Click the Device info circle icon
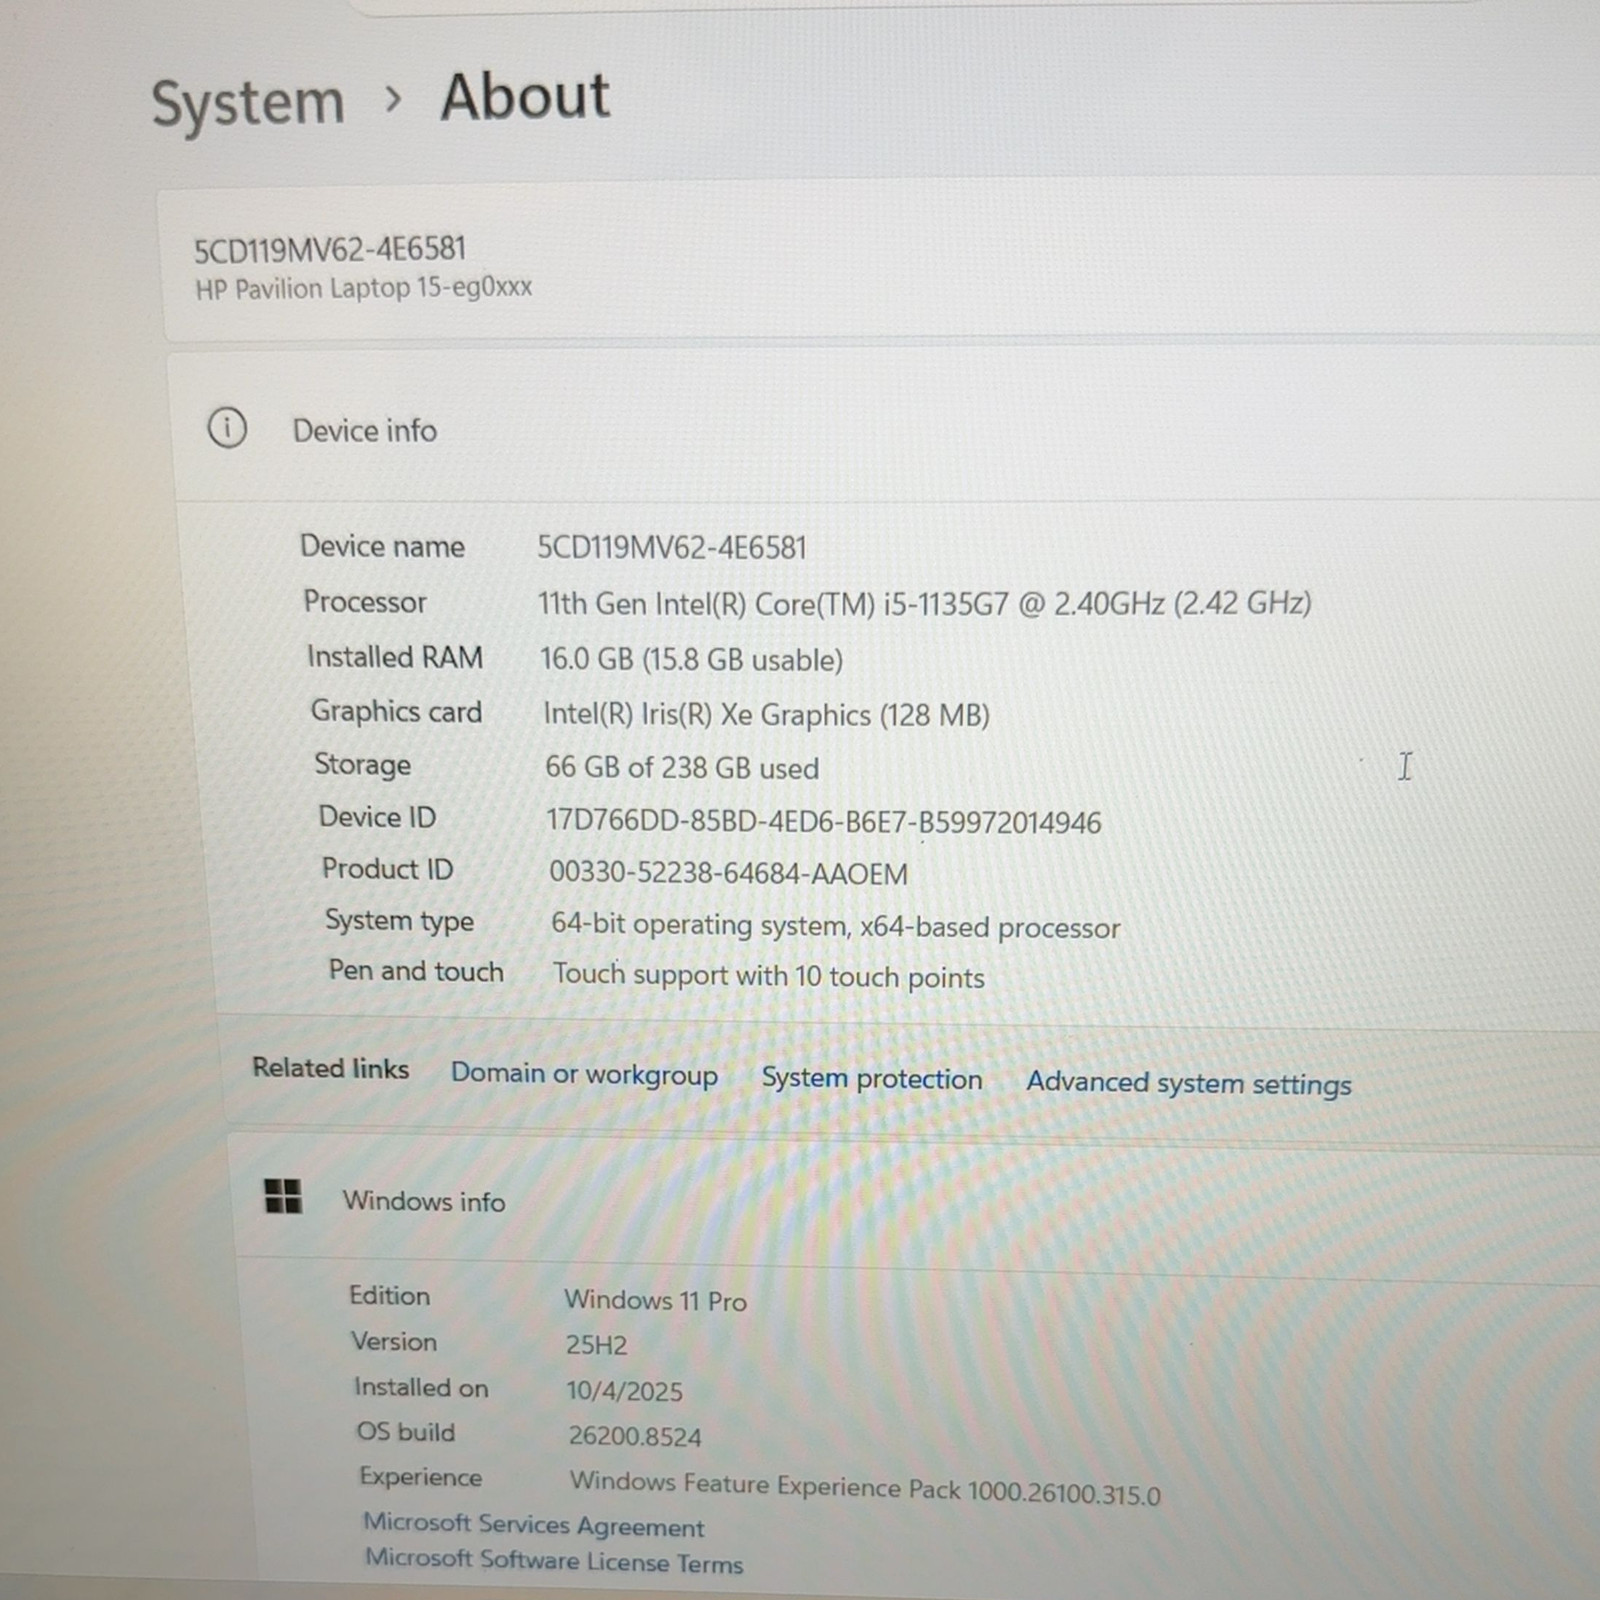The height and width of the screenshot is (1600, 1600). [227, 428]
